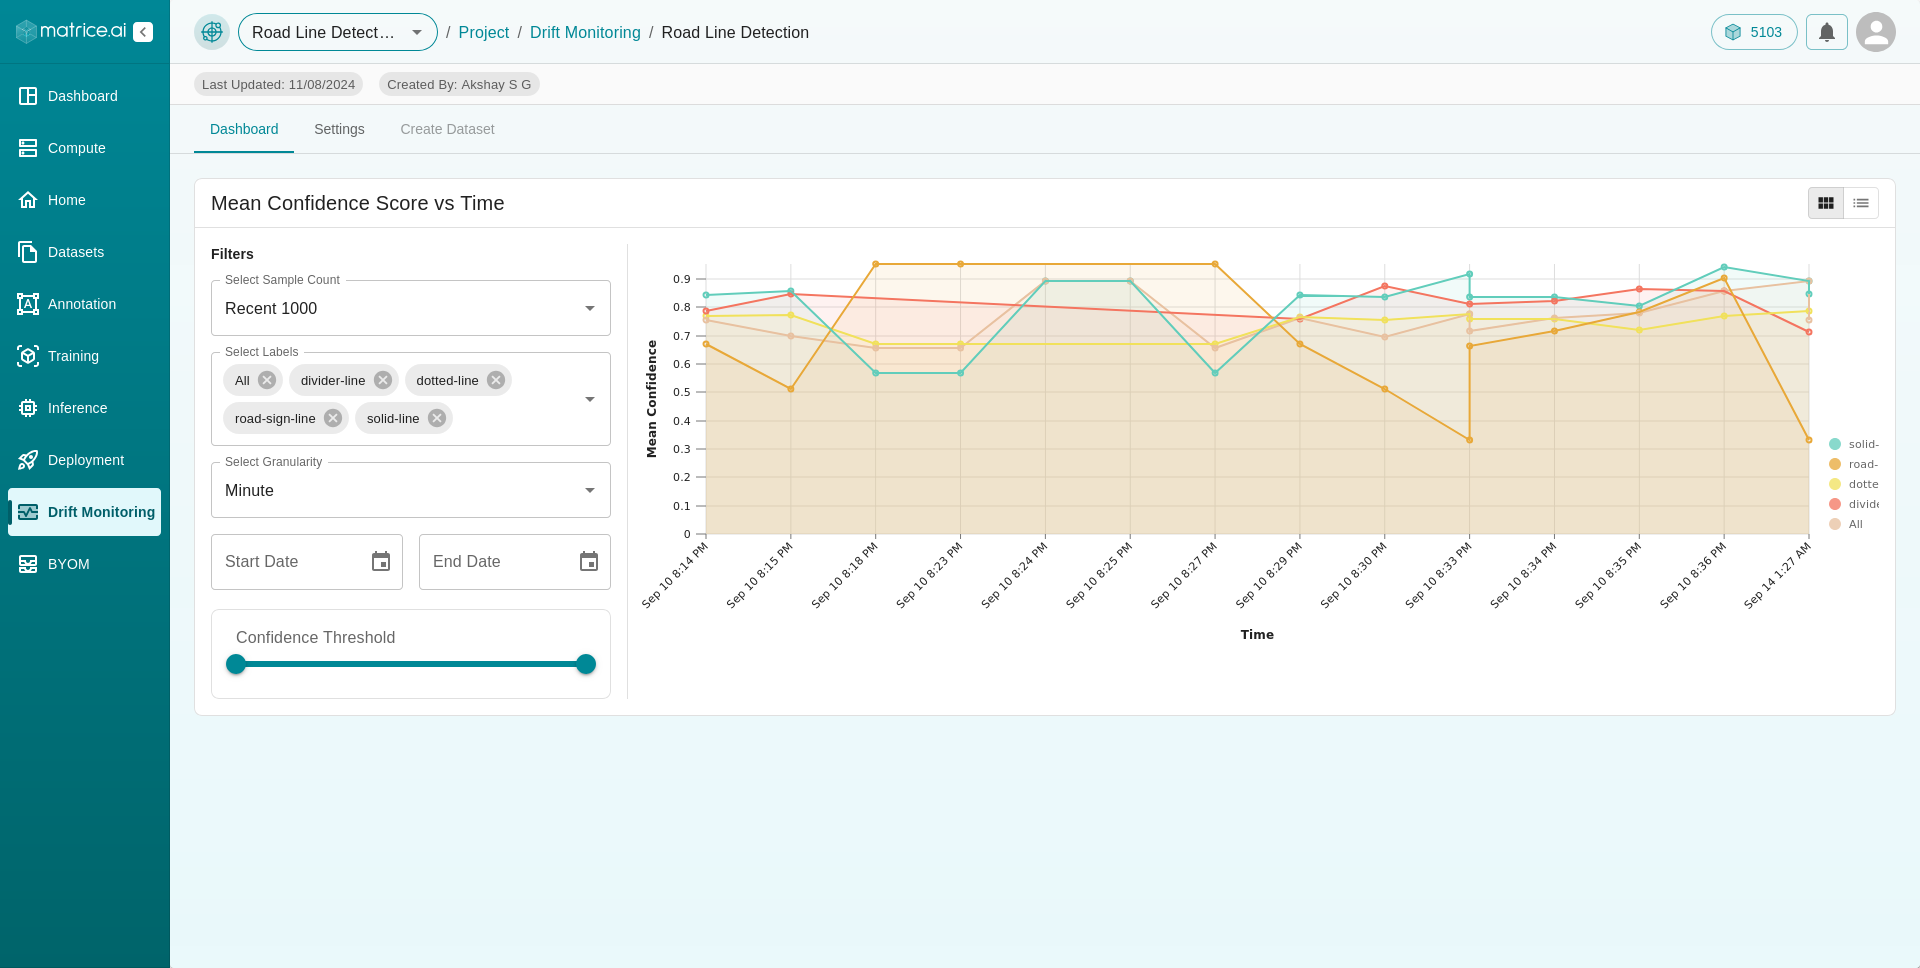This screenshot has width=1920, height=968.
Task: Expand the Road Line Detection project dropdown
Action: [338, 32]
